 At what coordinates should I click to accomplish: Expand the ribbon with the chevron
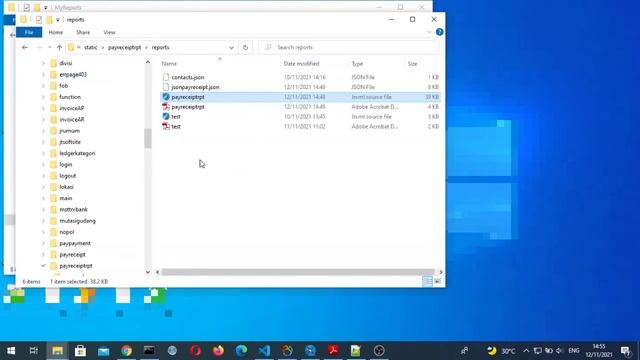click(x=429, y=32)
